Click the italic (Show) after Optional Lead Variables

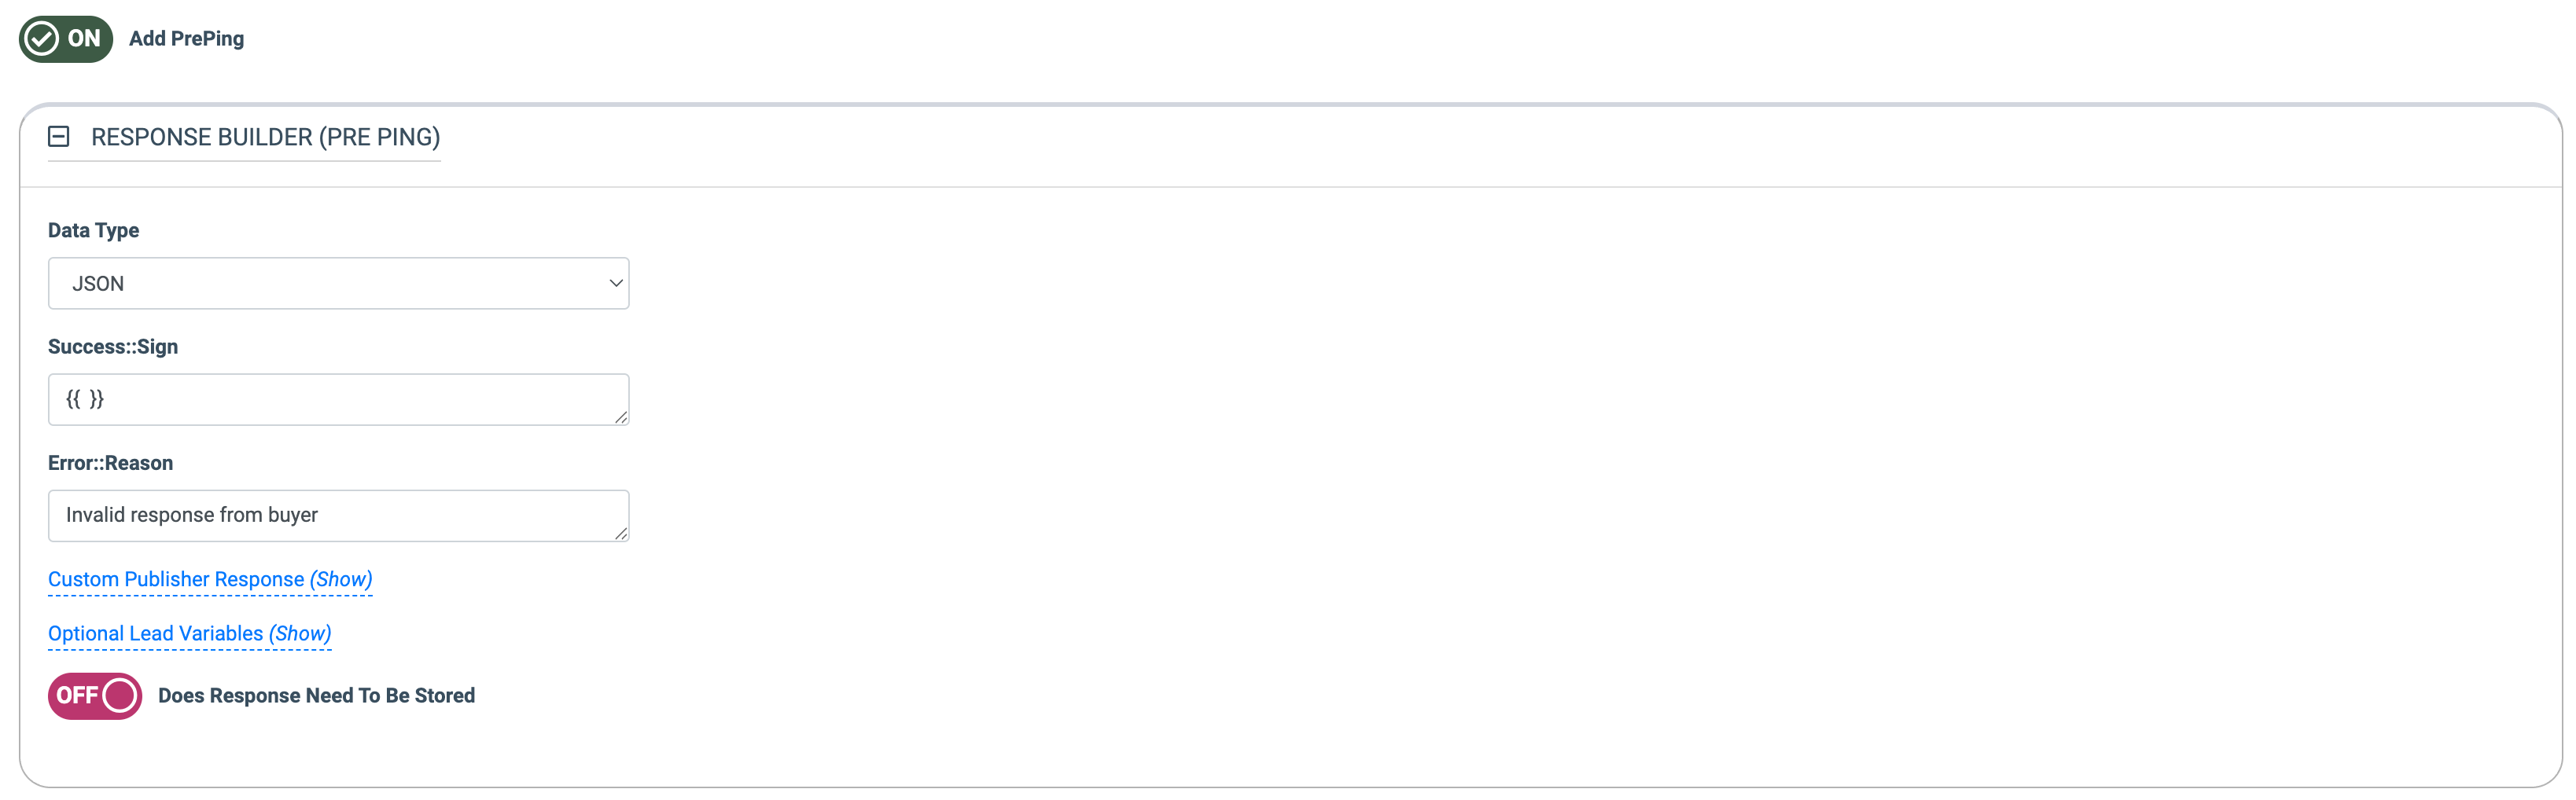[x=300, y=634]
